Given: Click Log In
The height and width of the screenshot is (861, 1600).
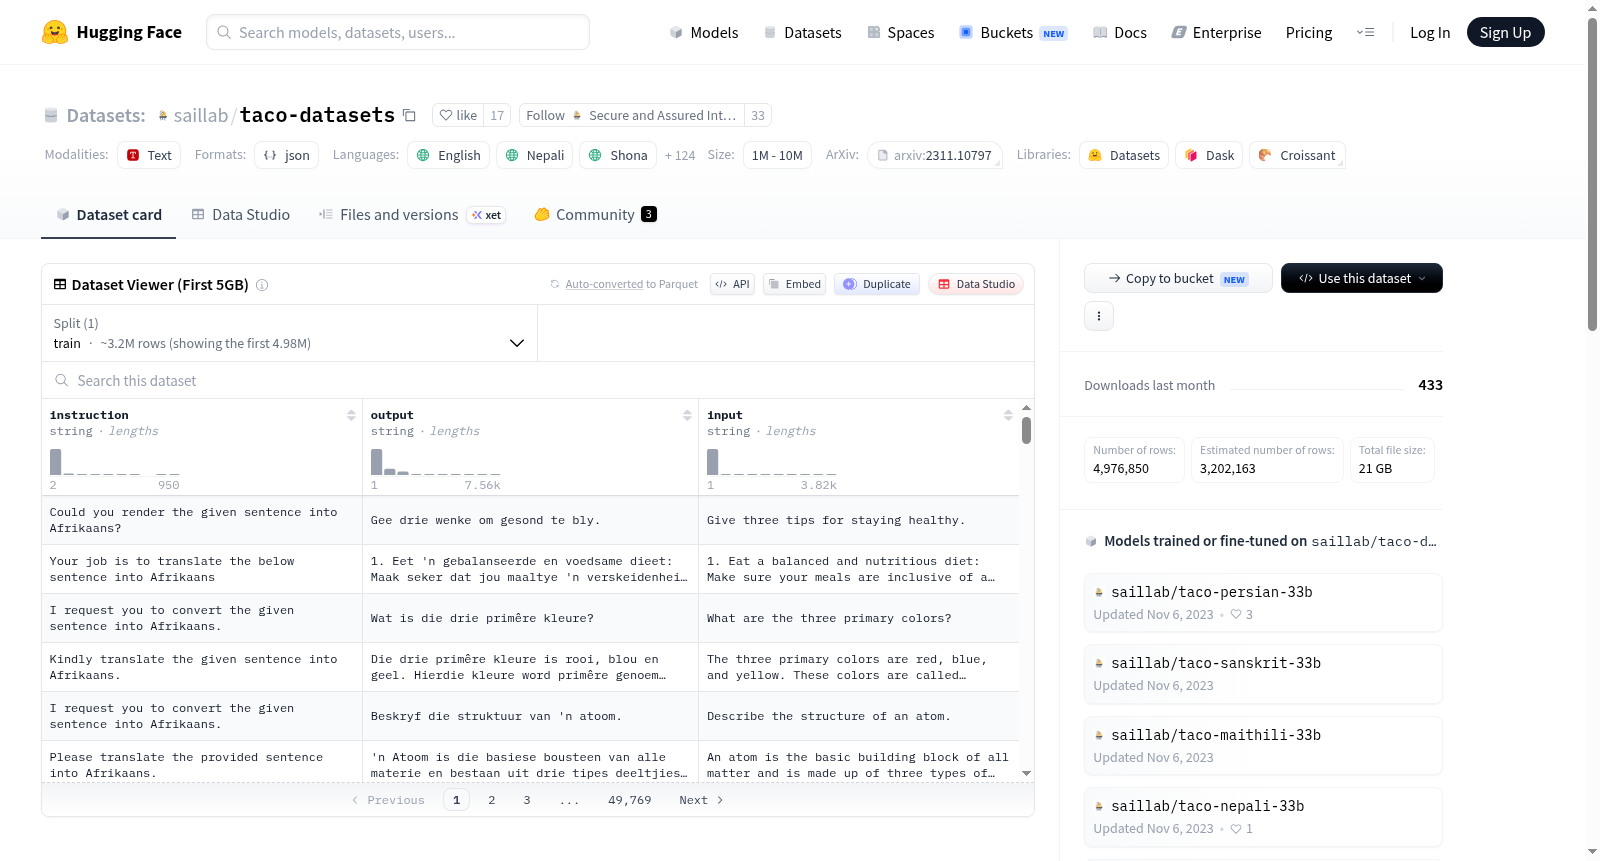Looking at the screenshot, I should [1430, 32].
